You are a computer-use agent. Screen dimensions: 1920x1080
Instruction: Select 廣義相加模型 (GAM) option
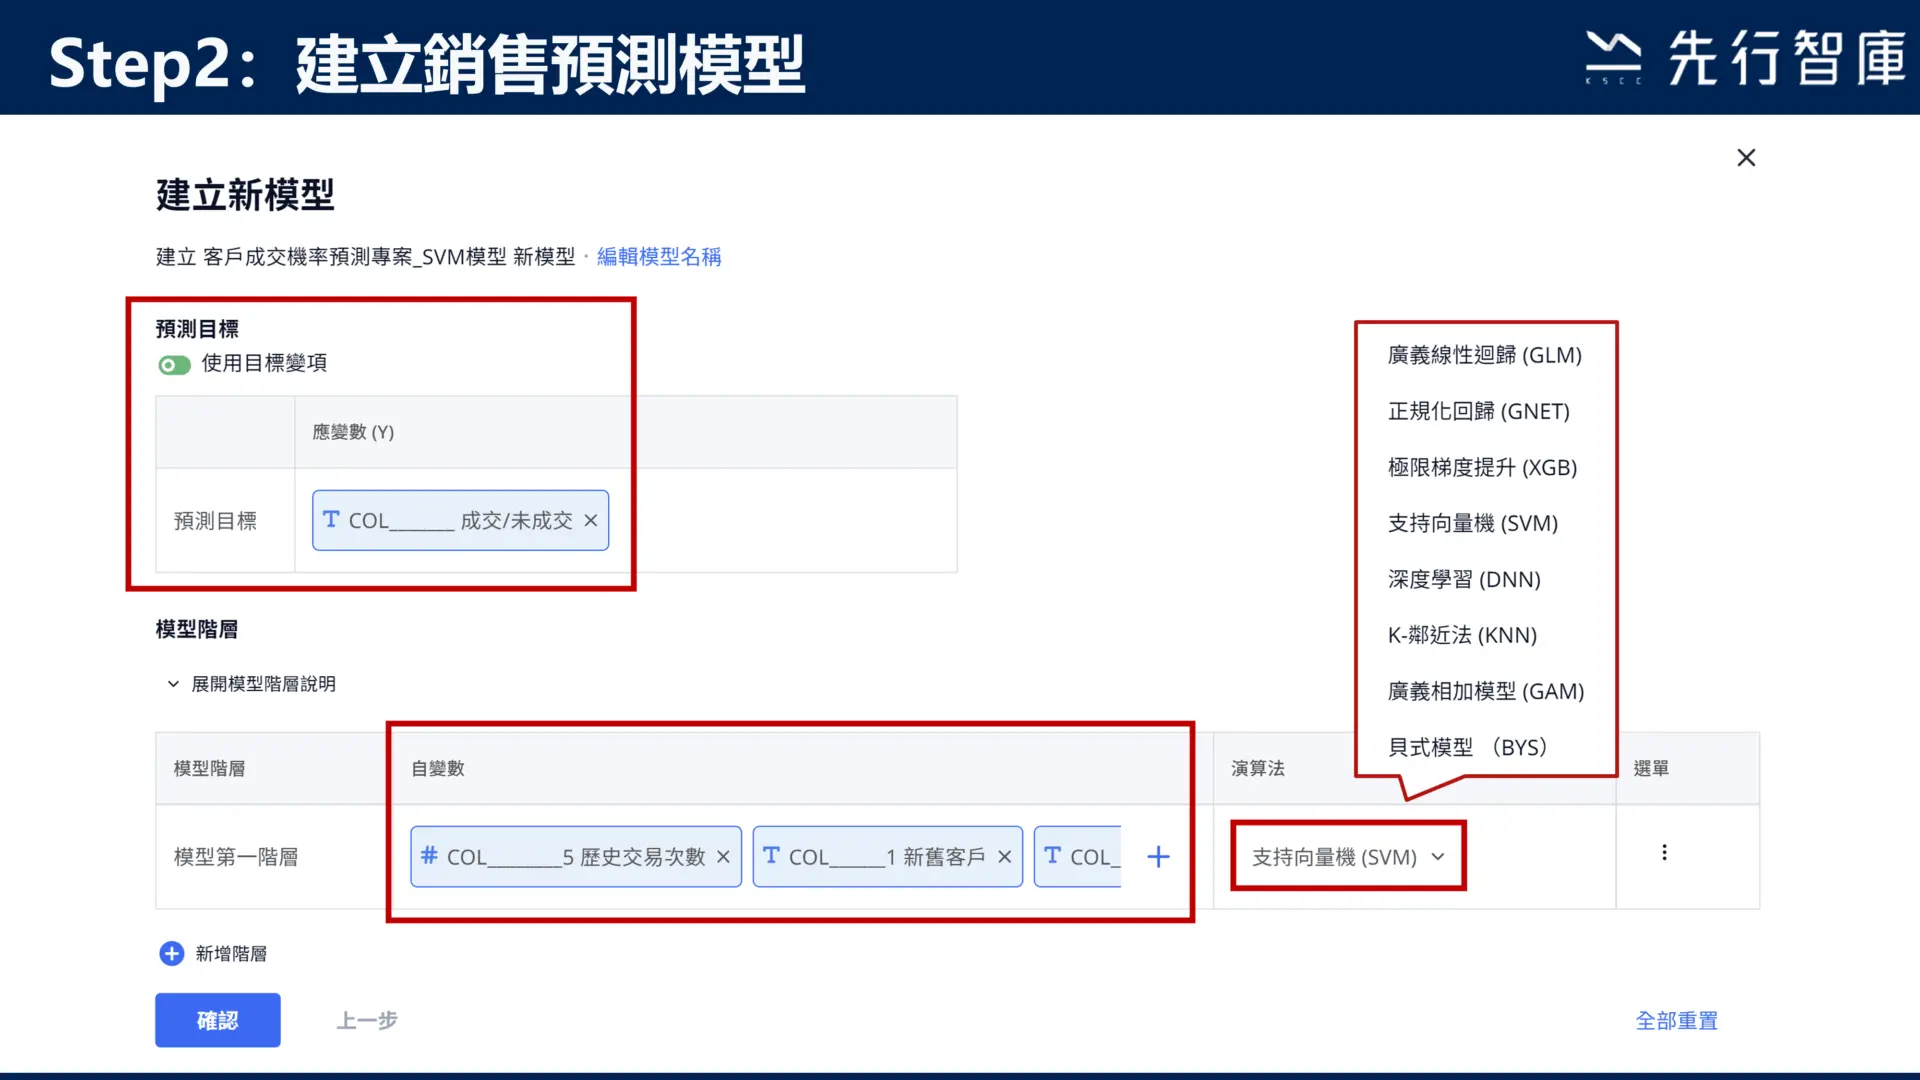[1486, 691]
